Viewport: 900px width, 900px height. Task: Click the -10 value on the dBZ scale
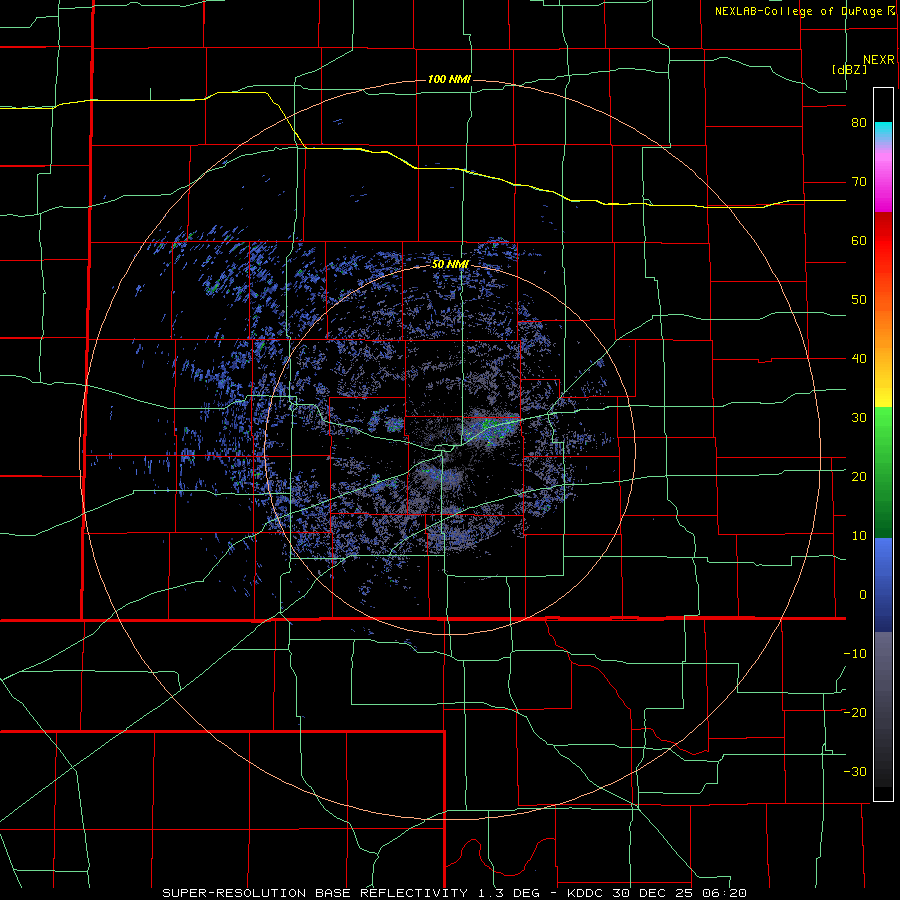point(855,653)
